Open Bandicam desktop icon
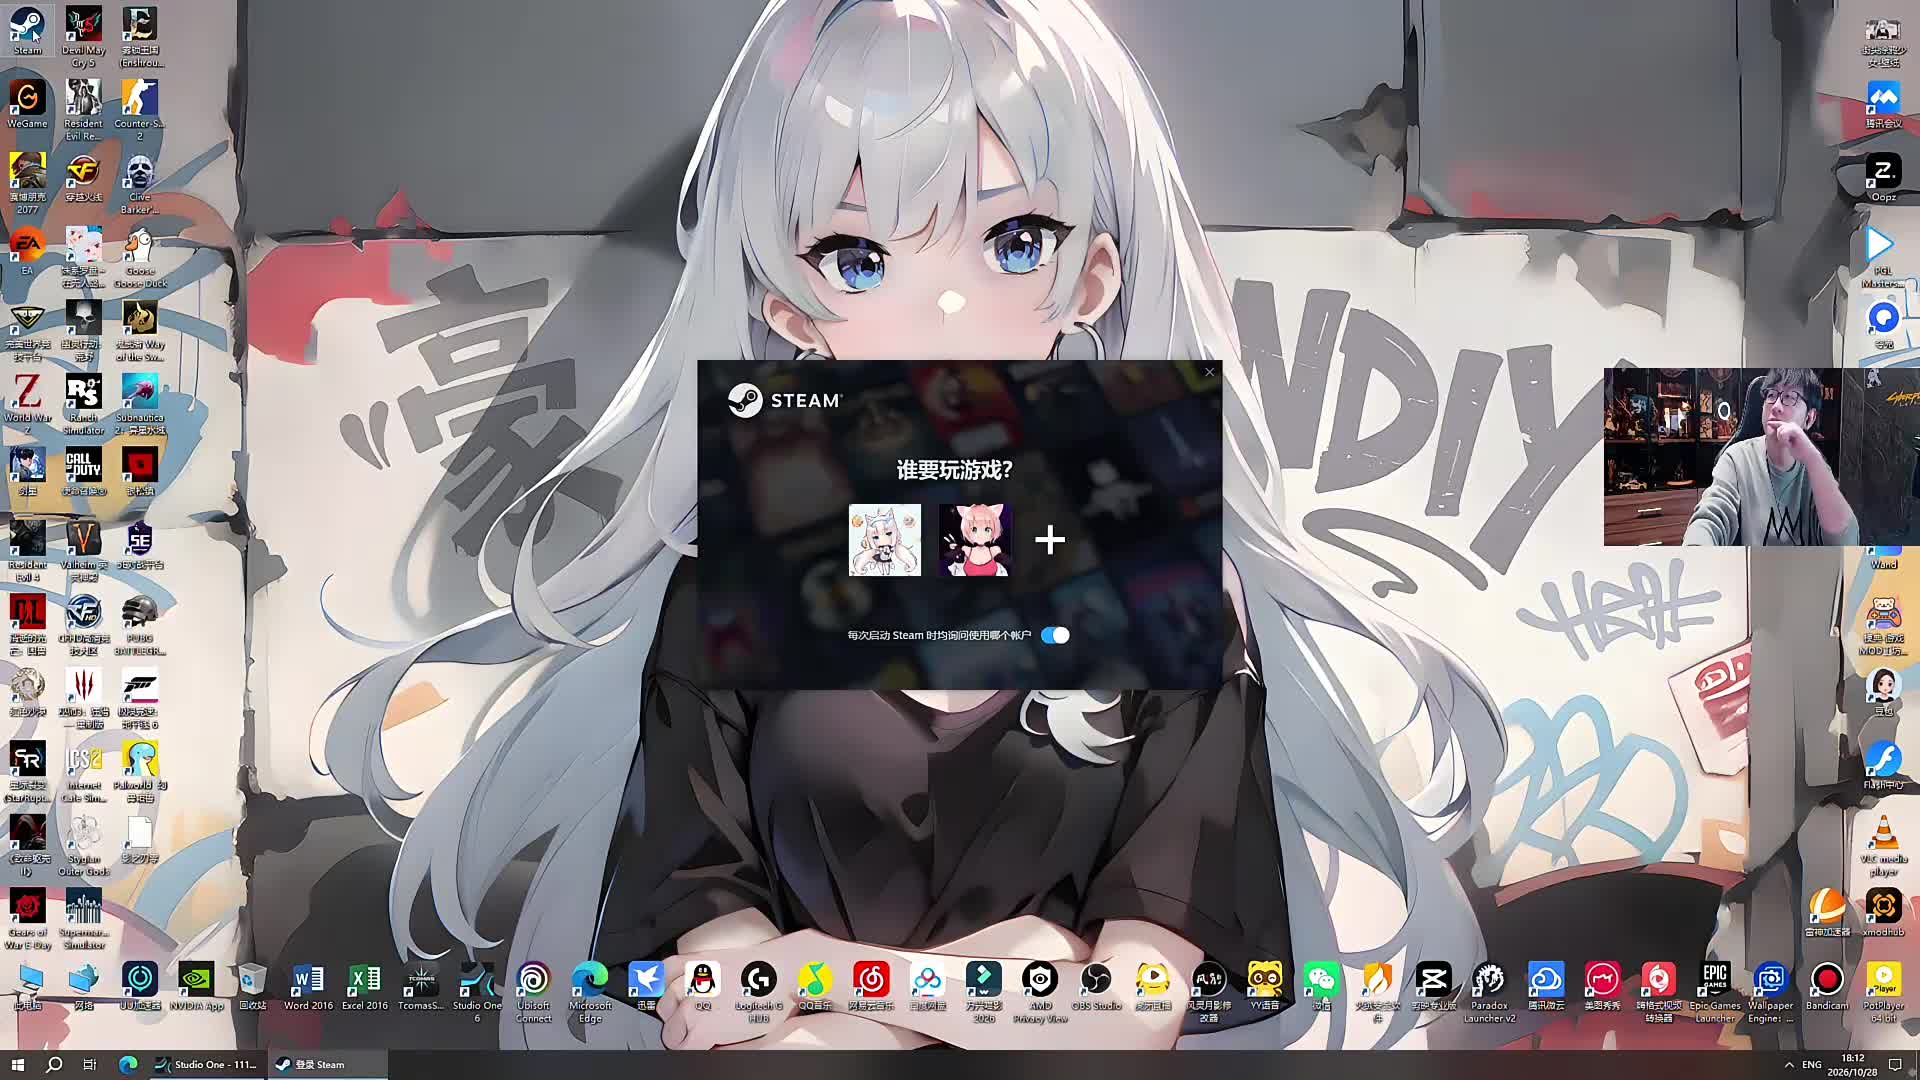Image resolution: width=1920 pixels, height=1080 pixels. click(x=1827, y=987)
